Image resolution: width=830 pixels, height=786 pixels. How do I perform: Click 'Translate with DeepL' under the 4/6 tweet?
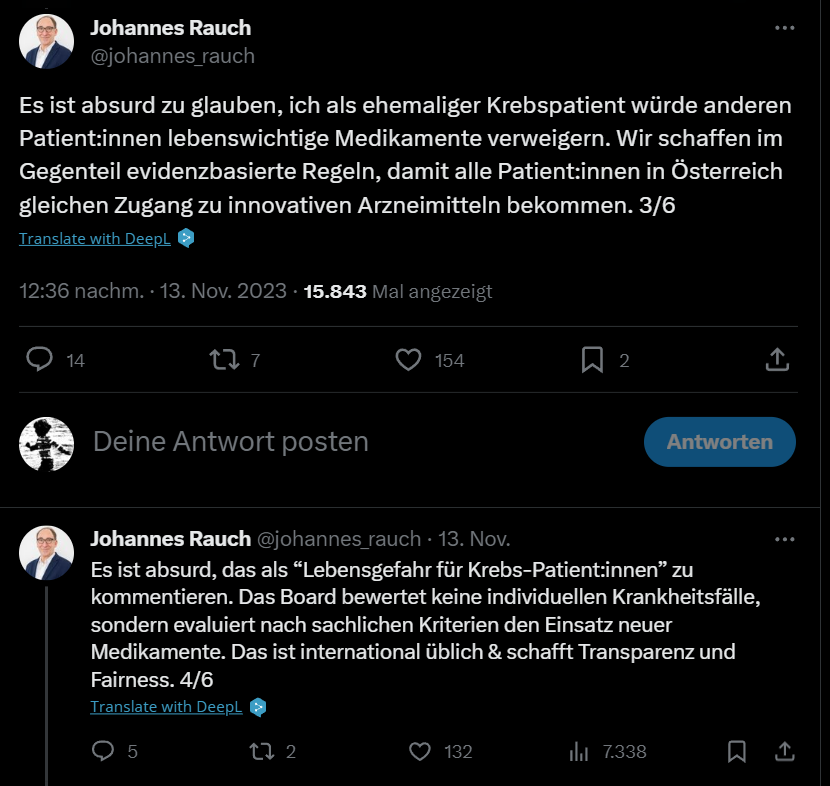click(166, 707)
